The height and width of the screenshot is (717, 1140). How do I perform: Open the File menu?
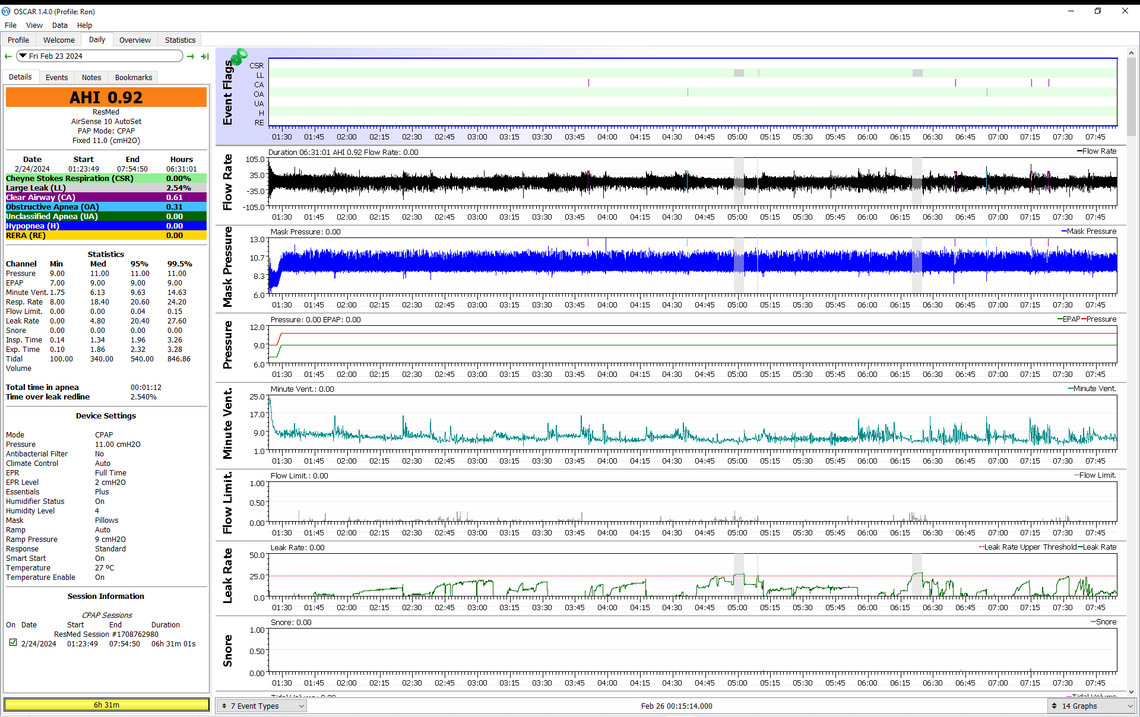[x=10, y=25]
